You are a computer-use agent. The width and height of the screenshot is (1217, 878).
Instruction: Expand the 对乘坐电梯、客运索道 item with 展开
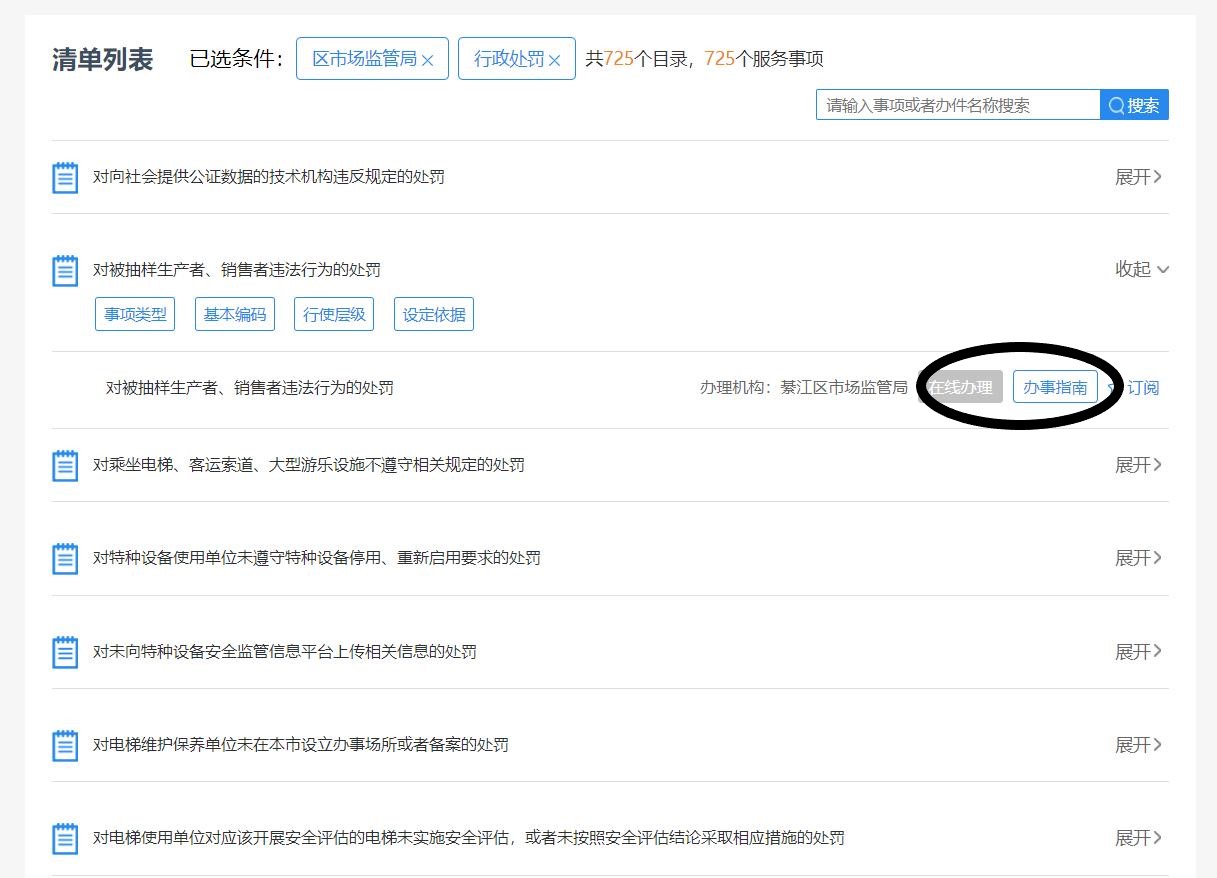click(1138, 465)
